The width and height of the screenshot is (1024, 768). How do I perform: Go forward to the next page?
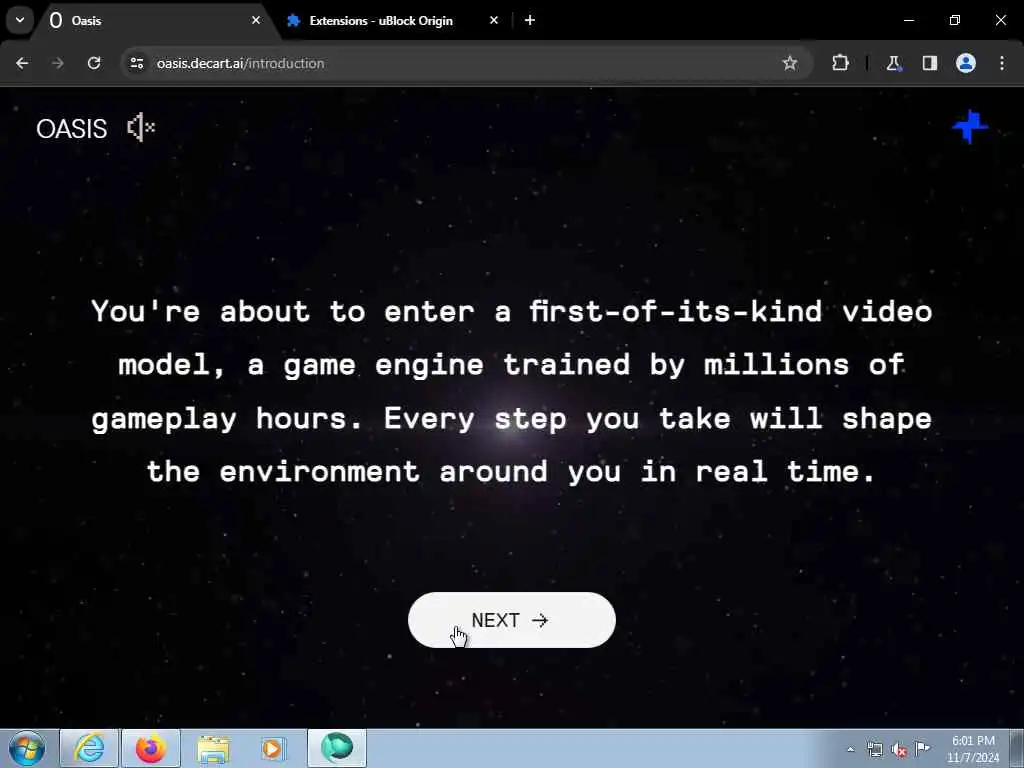[58, 63]
